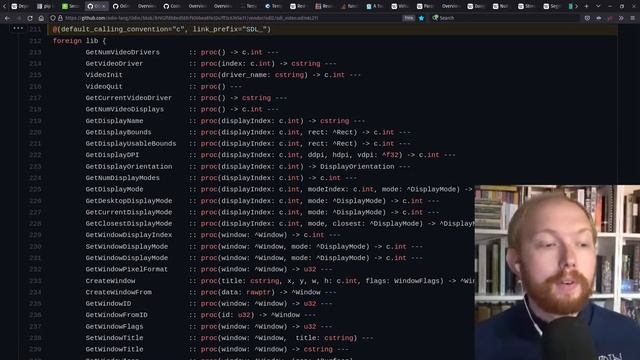This screenshot has width=640, height=360.
Task: Click into the browser Search field
Action: (506, 18)
